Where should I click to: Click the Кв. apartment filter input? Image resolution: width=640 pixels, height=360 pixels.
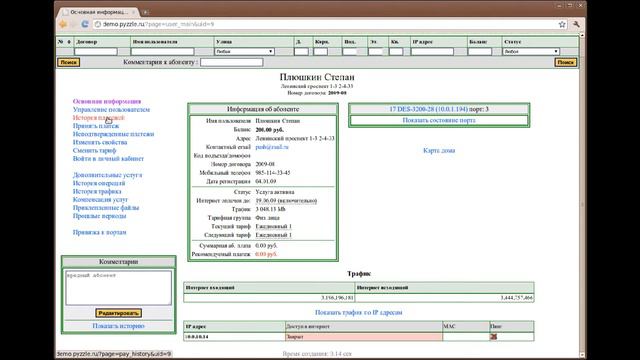click(x=396, y=51)
